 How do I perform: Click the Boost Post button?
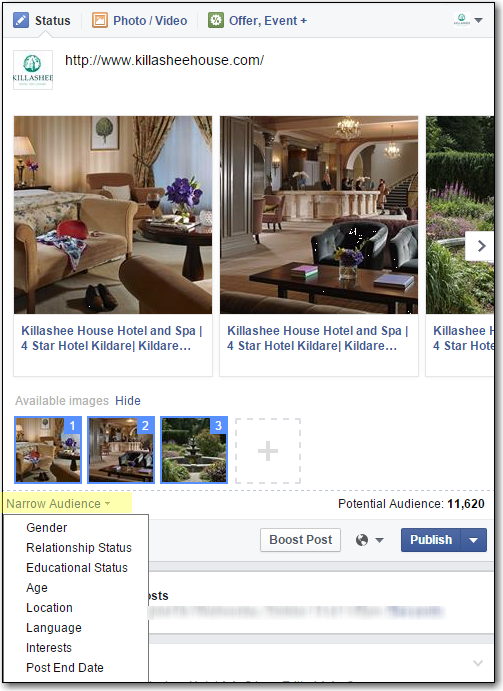pyautogui.click(x=300, y=540)
